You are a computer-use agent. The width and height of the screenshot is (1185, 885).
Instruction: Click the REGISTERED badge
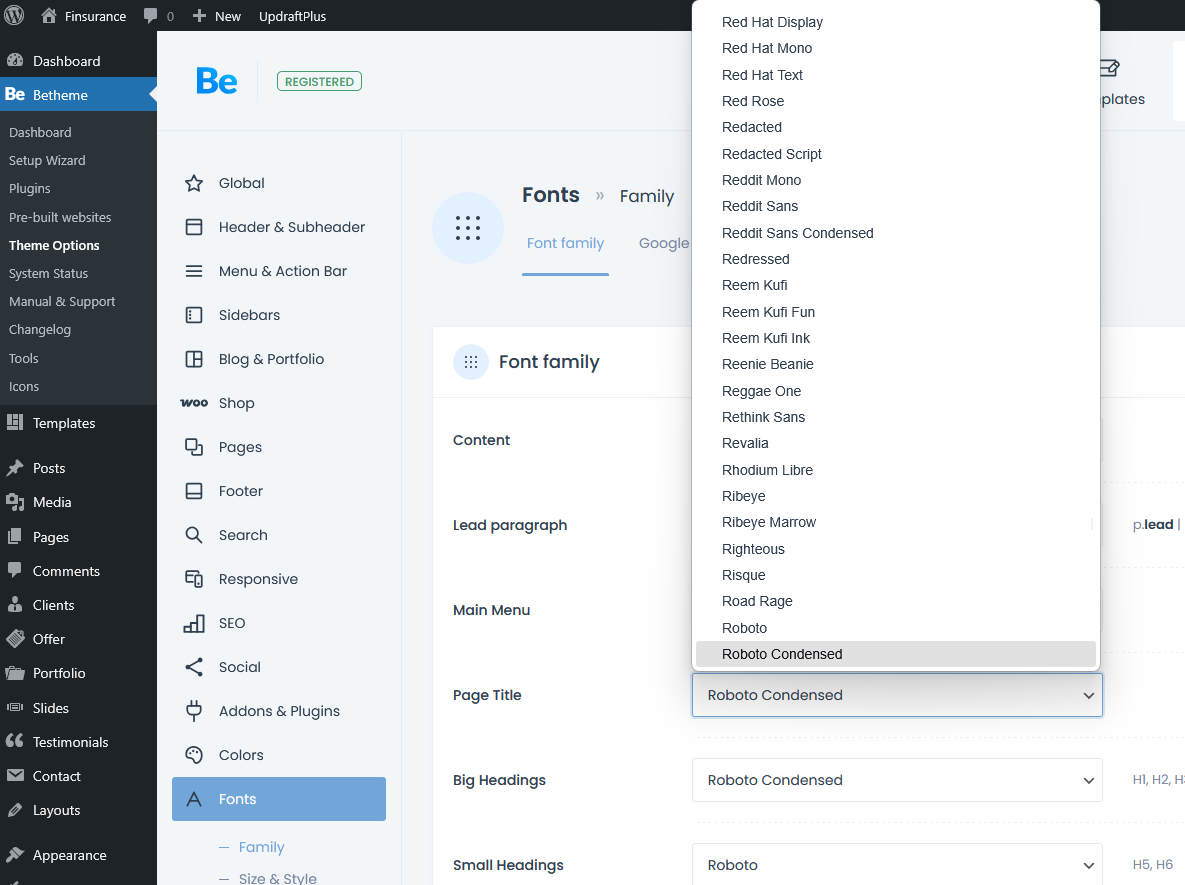click(x=319, y=81)
